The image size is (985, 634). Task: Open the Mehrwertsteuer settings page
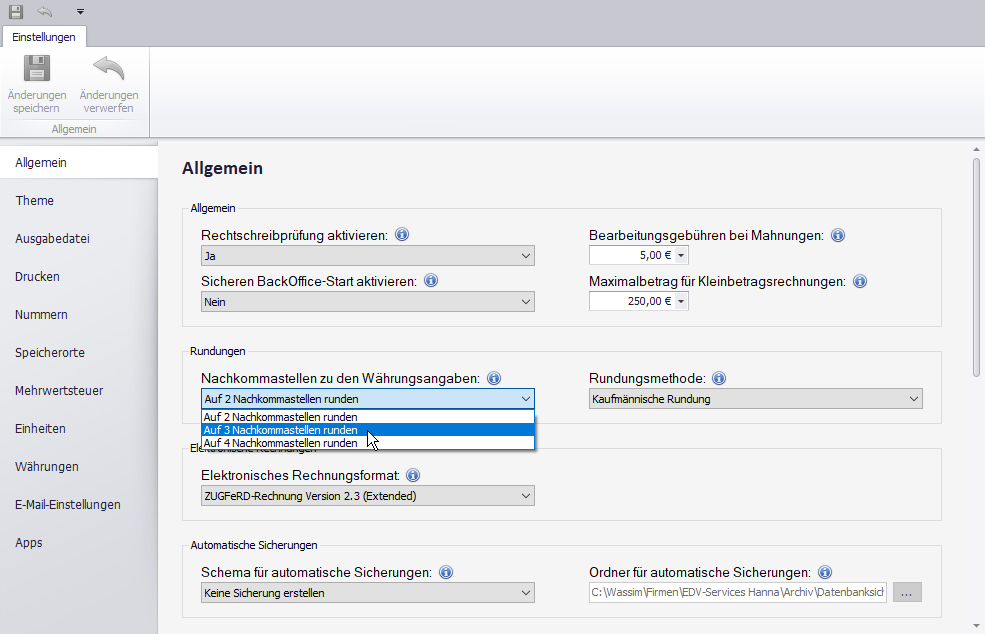(79, 391)
